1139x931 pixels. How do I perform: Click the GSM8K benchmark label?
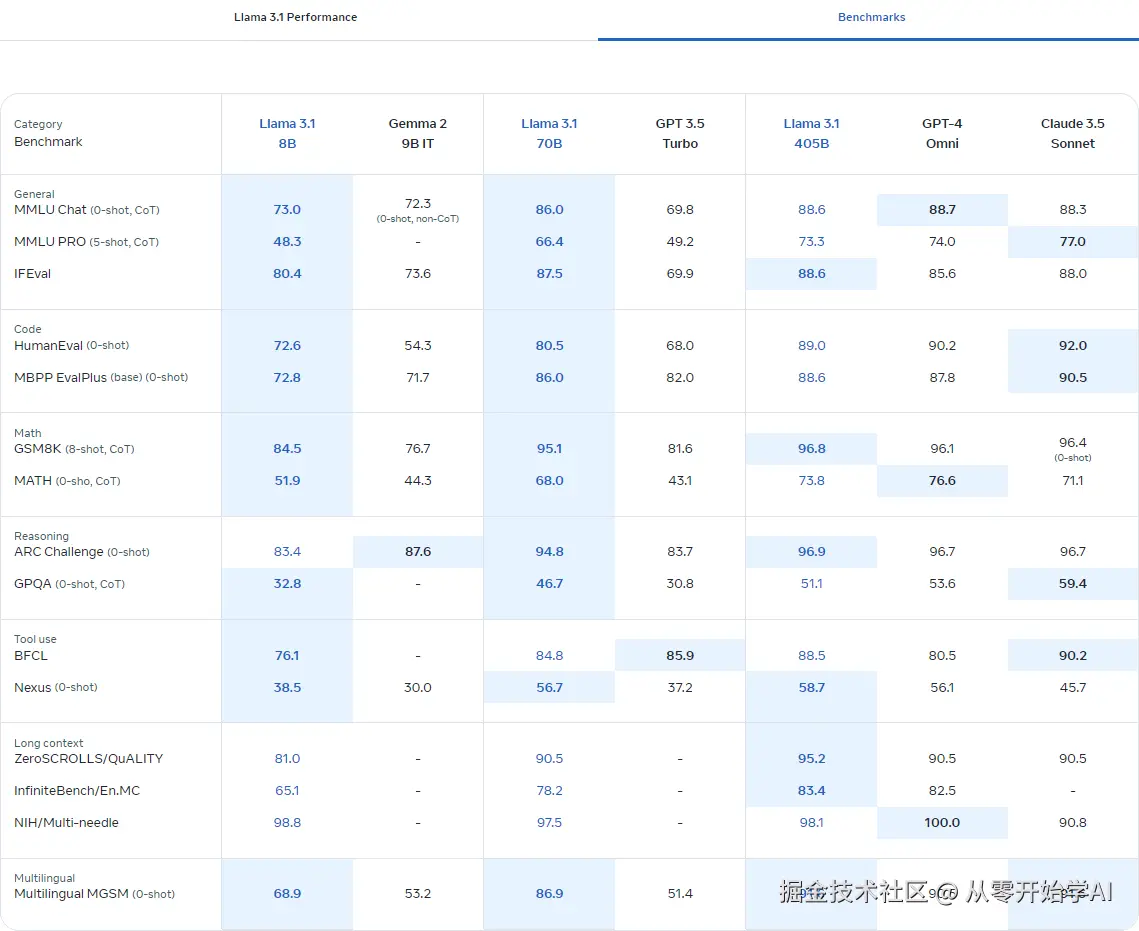[x=74, y=449]
